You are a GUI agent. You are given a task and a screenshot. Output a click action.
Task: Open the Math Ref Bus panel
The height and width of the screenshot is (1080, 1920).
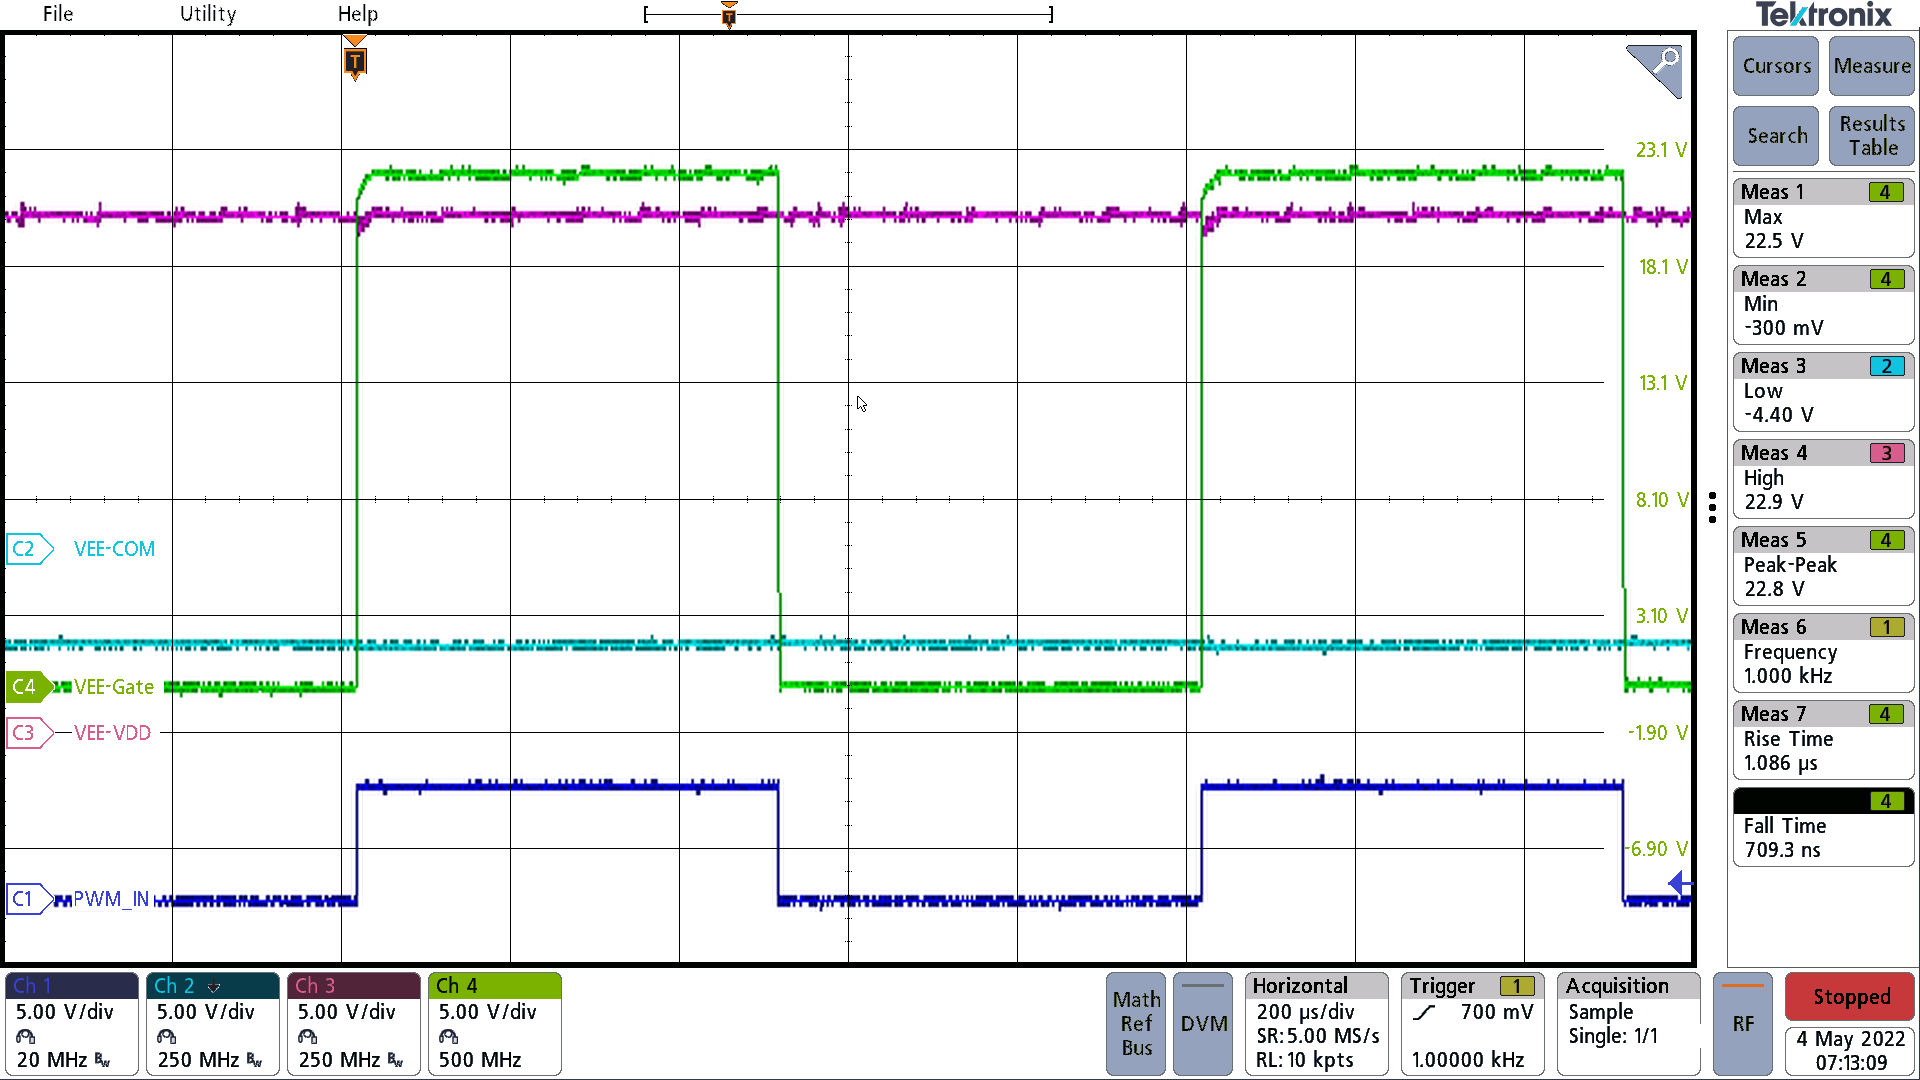(x=1135, y=1023)
